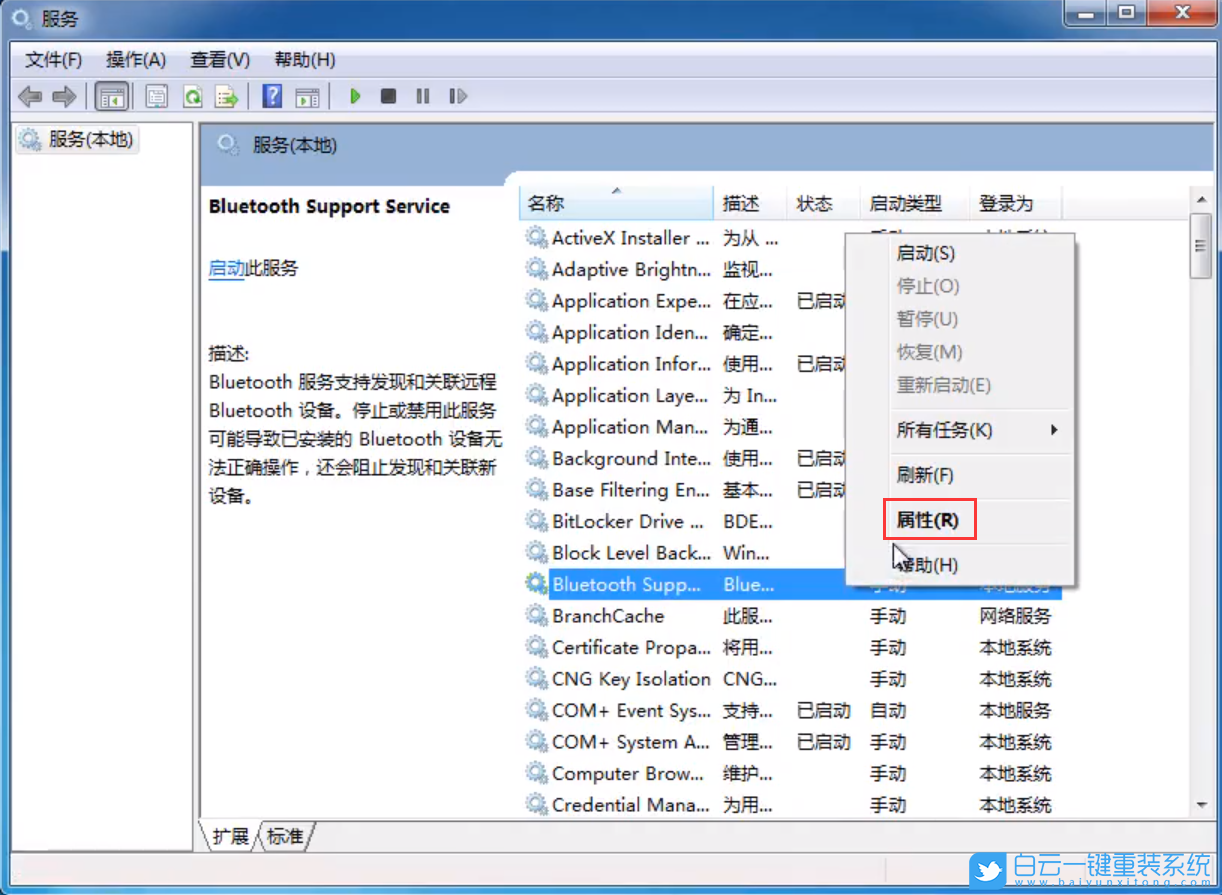Screen dimensions: 1222x895
Task: Open the 查看(V) menu
Action: pos(218,60)
